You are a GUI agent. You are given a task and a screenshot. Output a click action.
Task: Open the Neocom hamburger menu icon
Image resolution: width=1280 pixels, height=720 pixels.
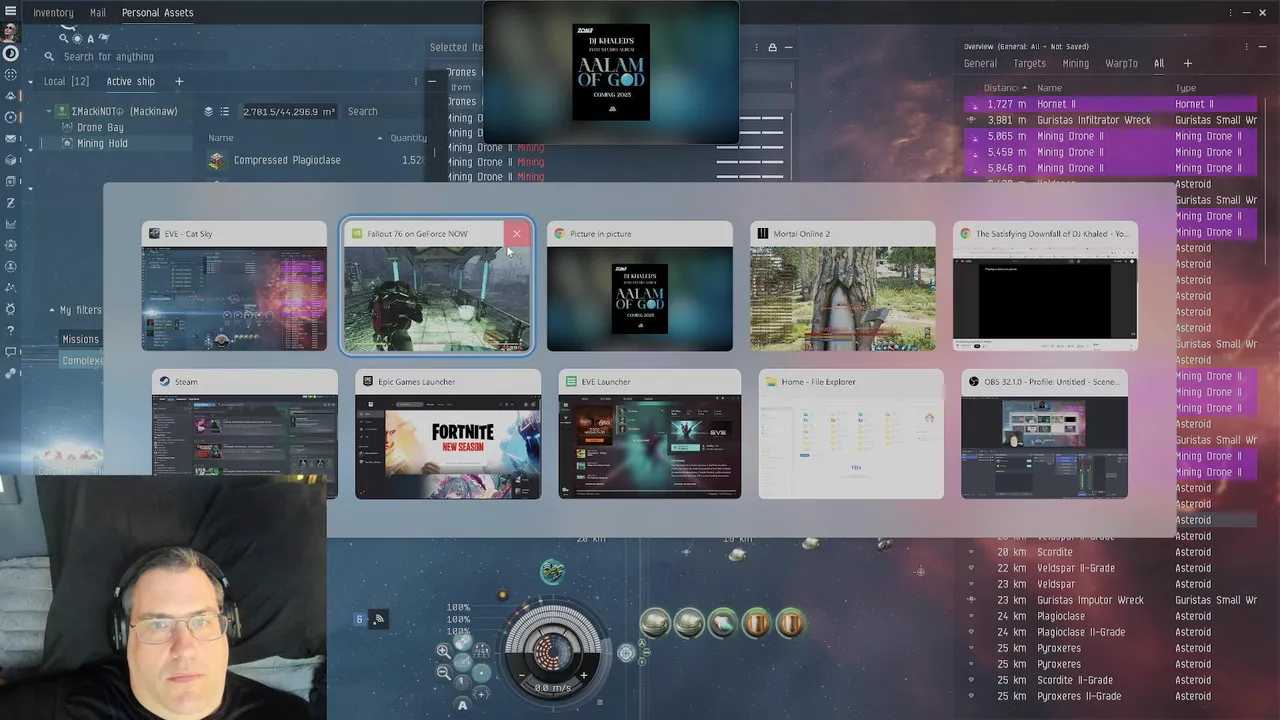click(11, 12)
